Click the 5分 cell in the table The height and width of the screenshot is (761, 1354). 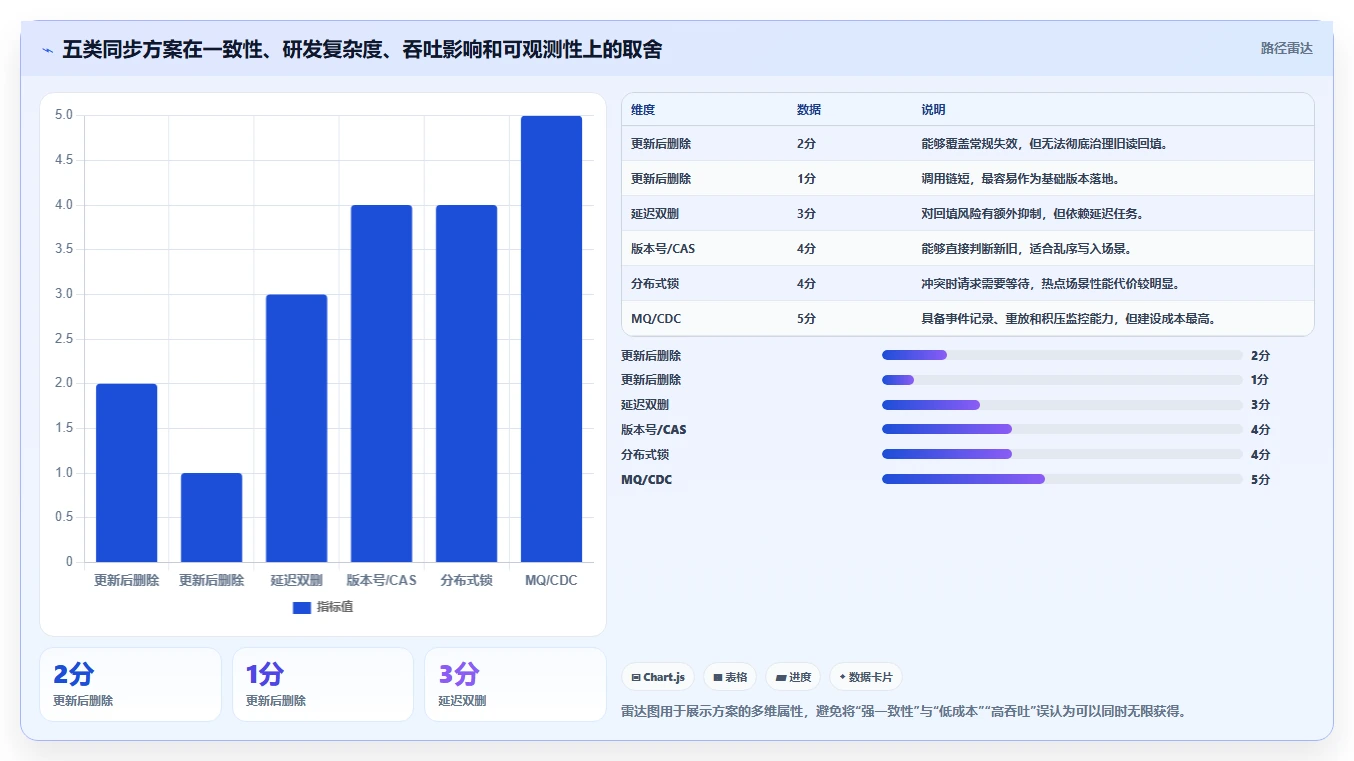(x=806, y=319)
